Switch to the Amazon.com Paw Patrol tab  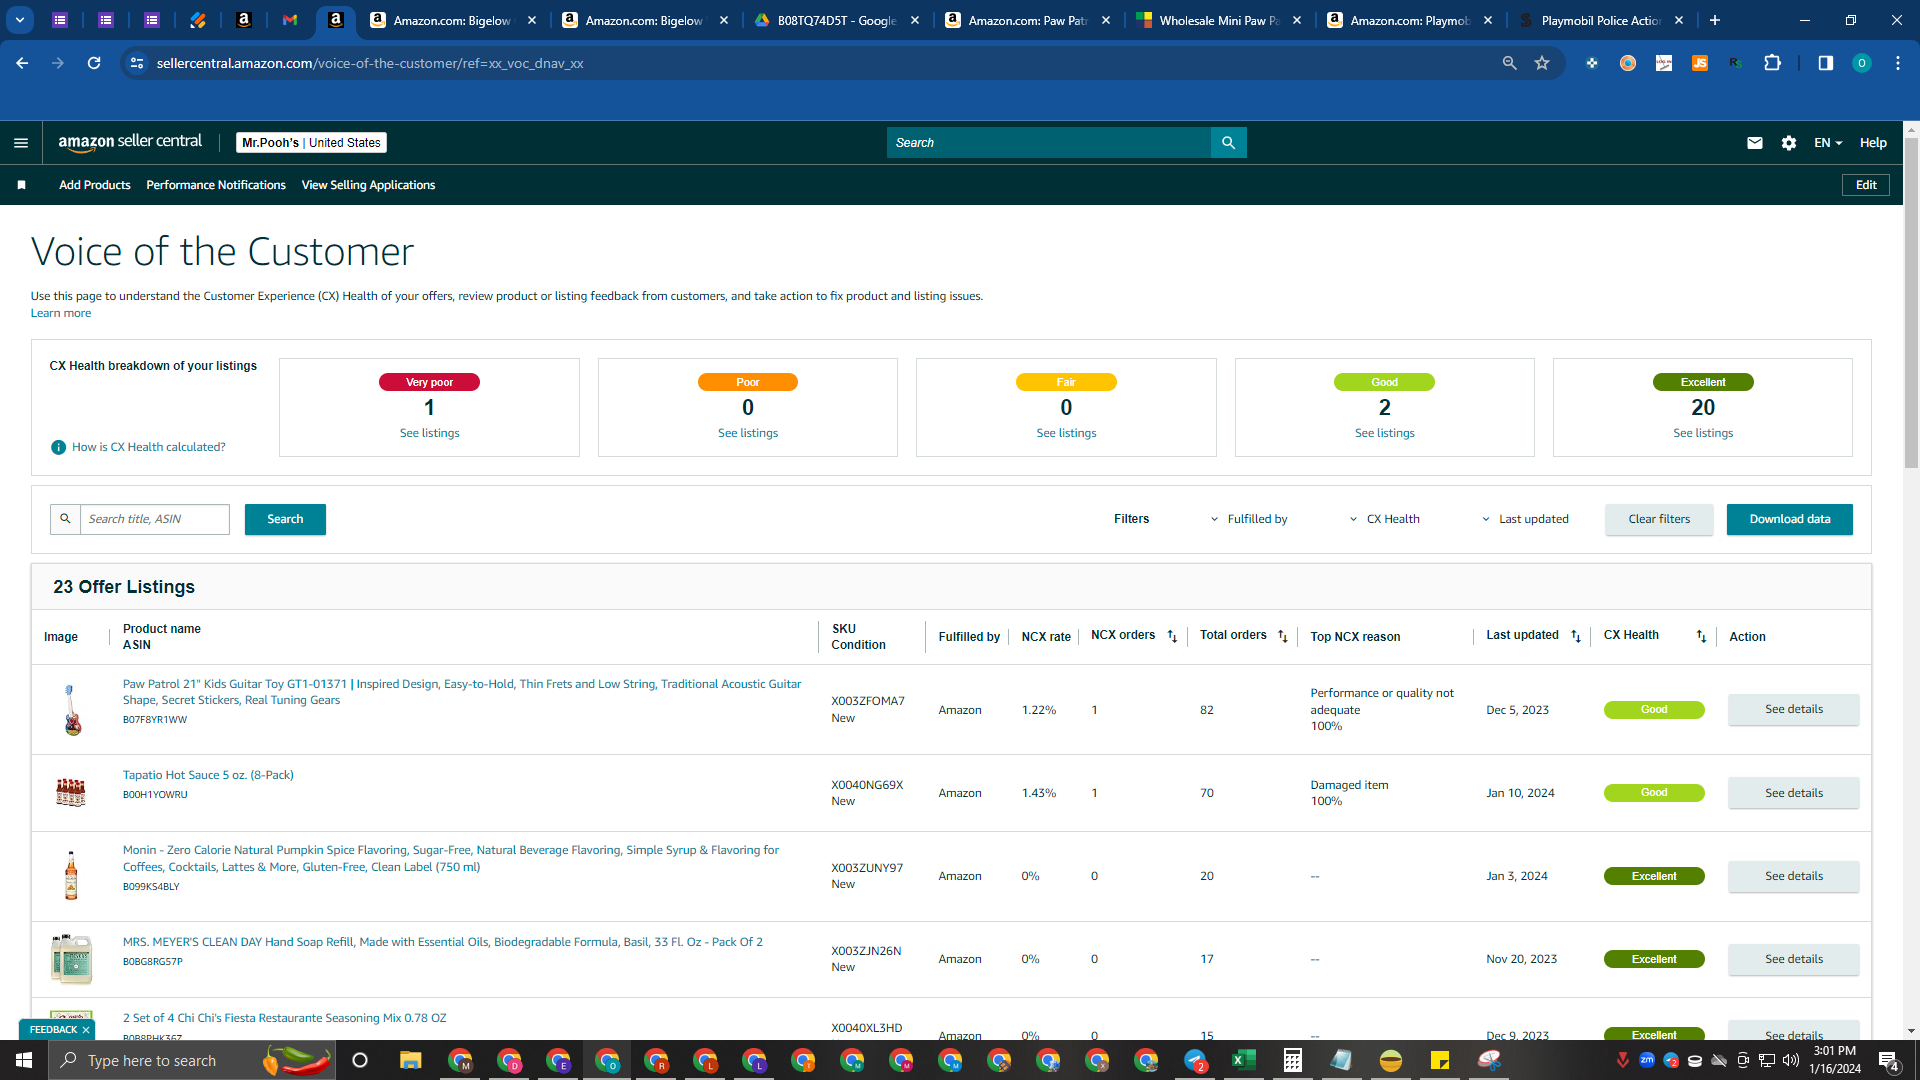[x=1027, y=20]
